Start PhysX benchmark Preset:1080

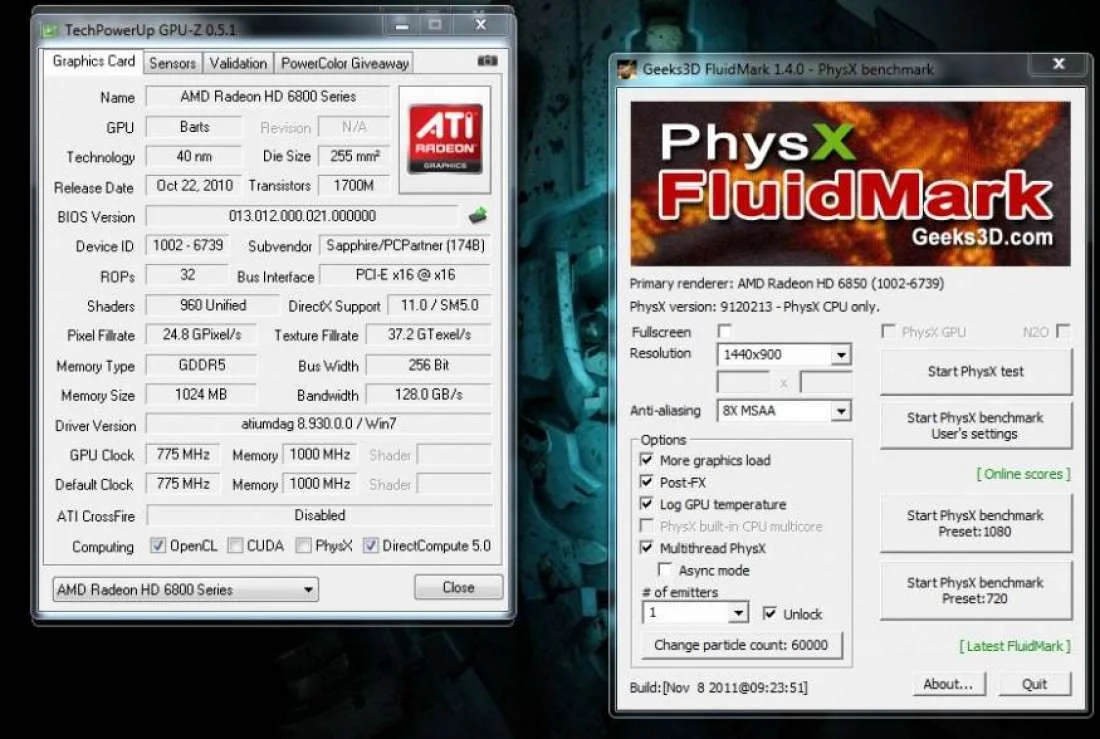coord(976,523)
